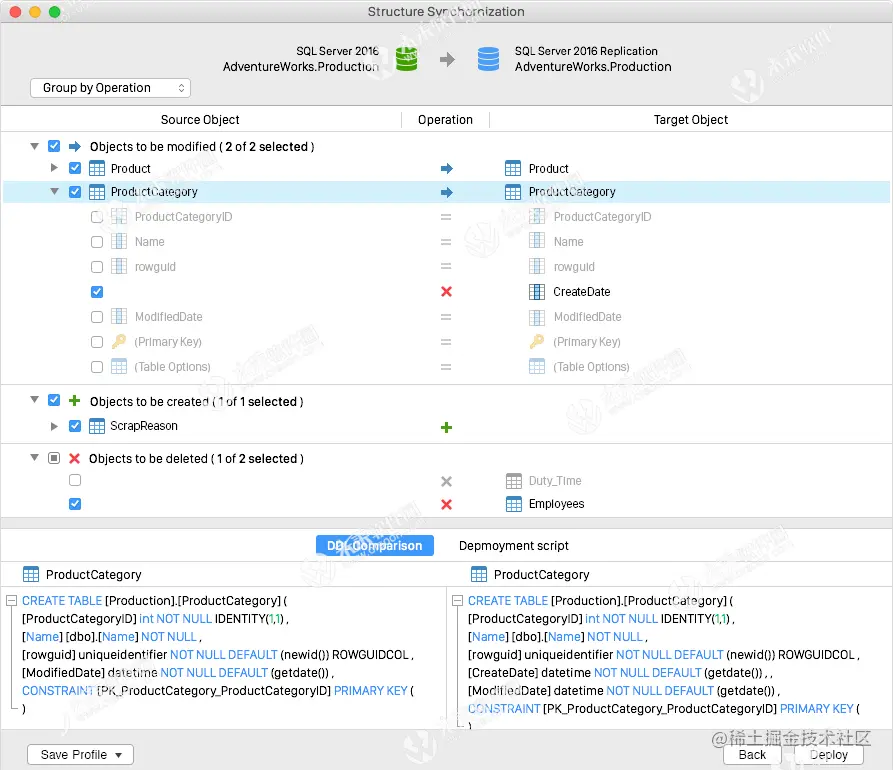Uncheck the ScrapReason checkbox
The width and height of the screenshot is (893, 770).
click(x=75, y=425)
